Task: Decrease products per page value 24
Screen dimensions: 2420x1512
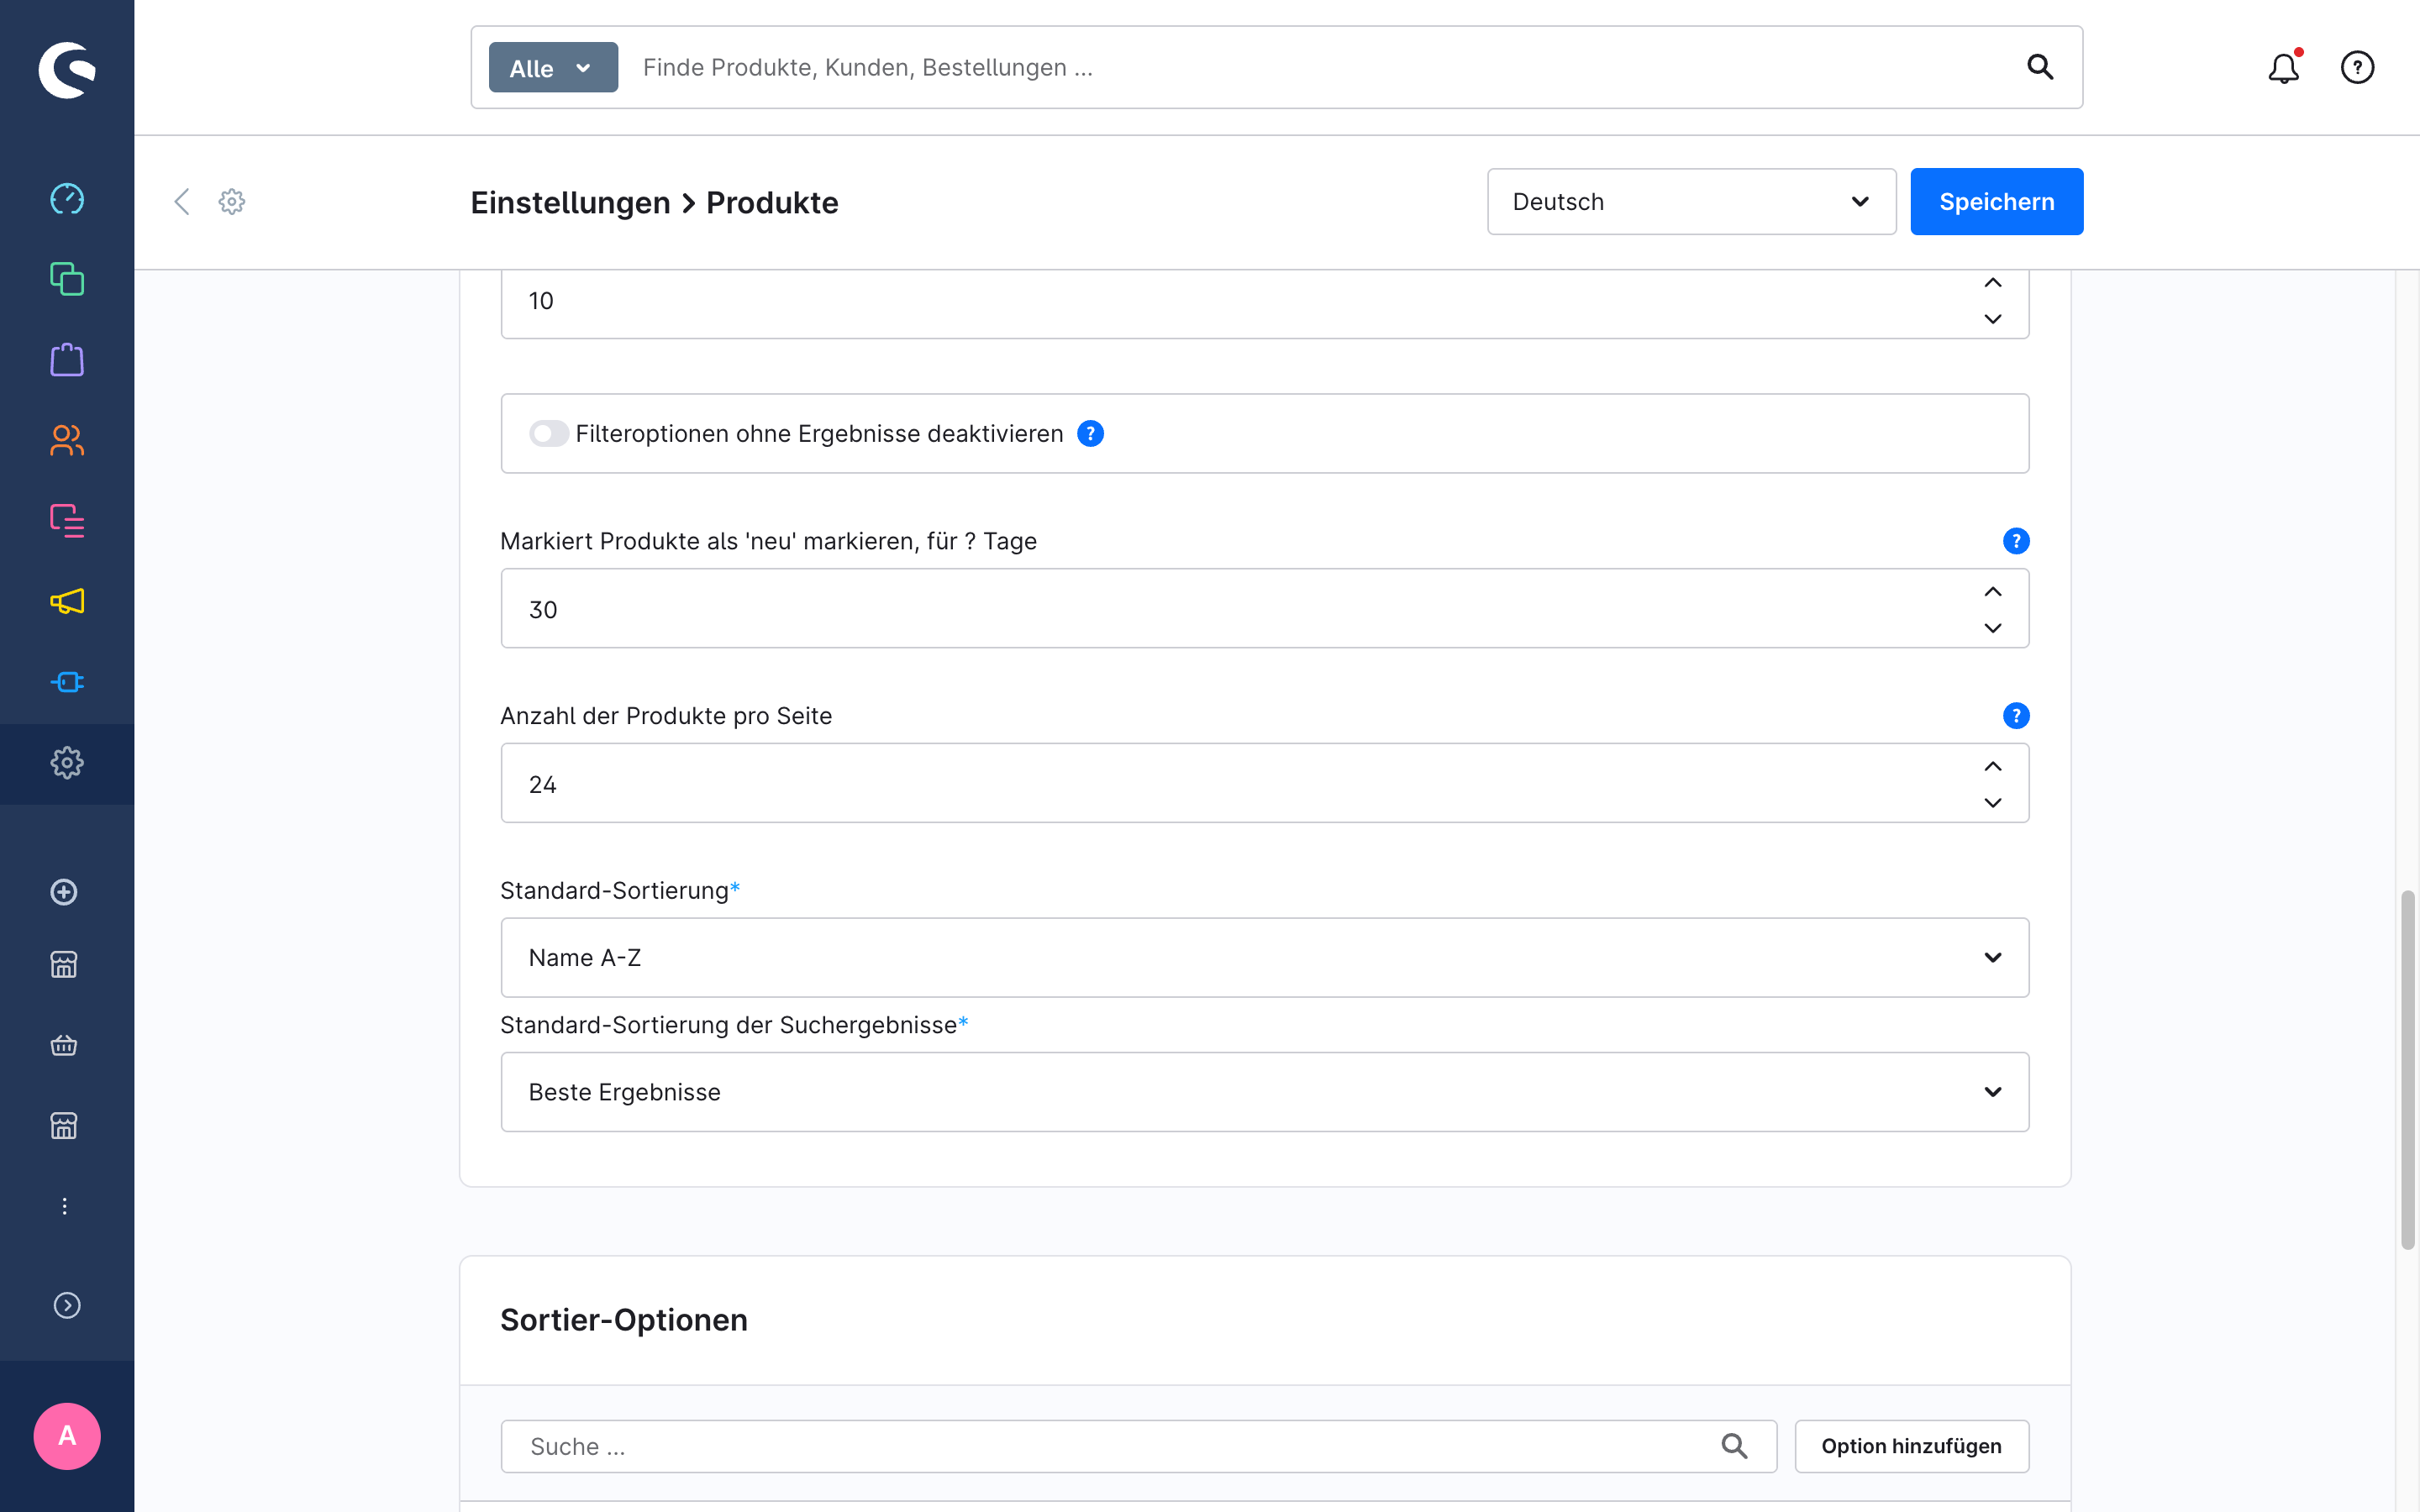Action: pos(1993,803)
